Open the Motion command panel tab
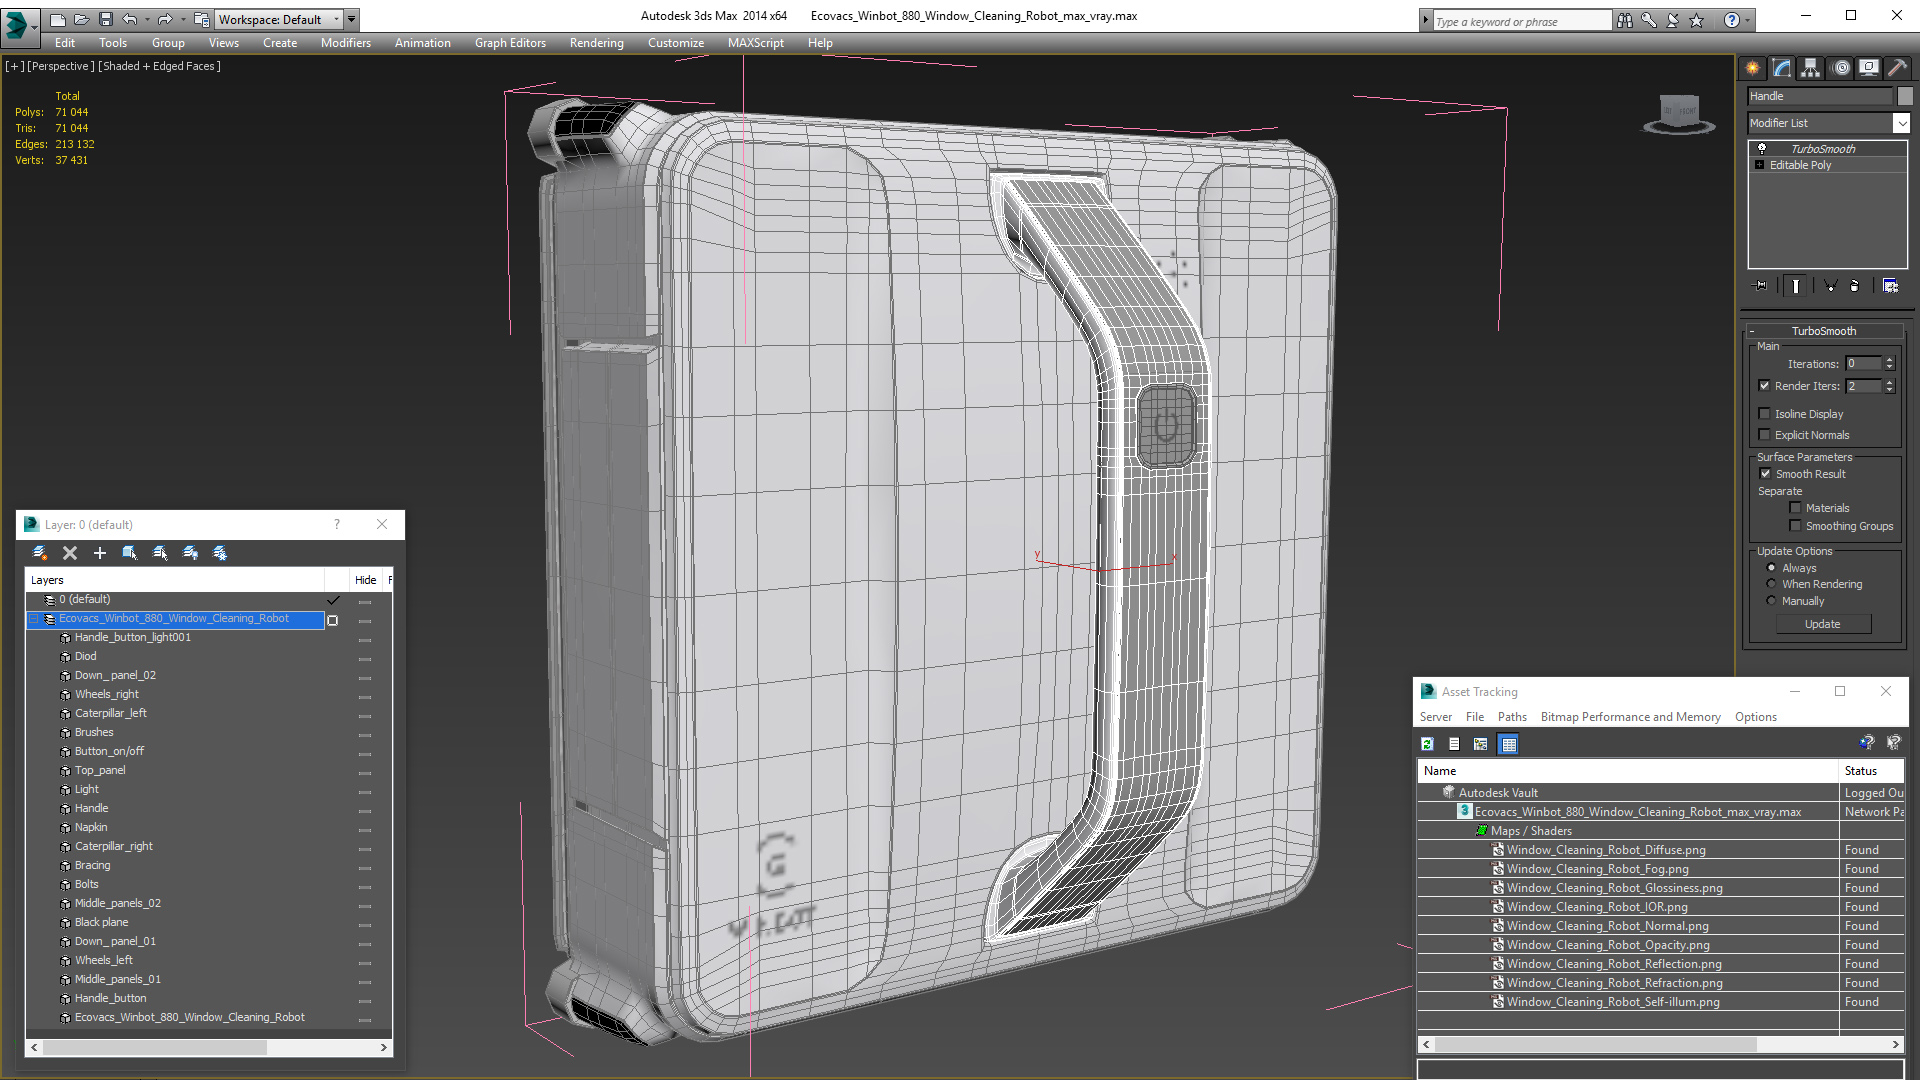The height and width of the screenshot is (1080, 1920). [x=1840, y=68]
